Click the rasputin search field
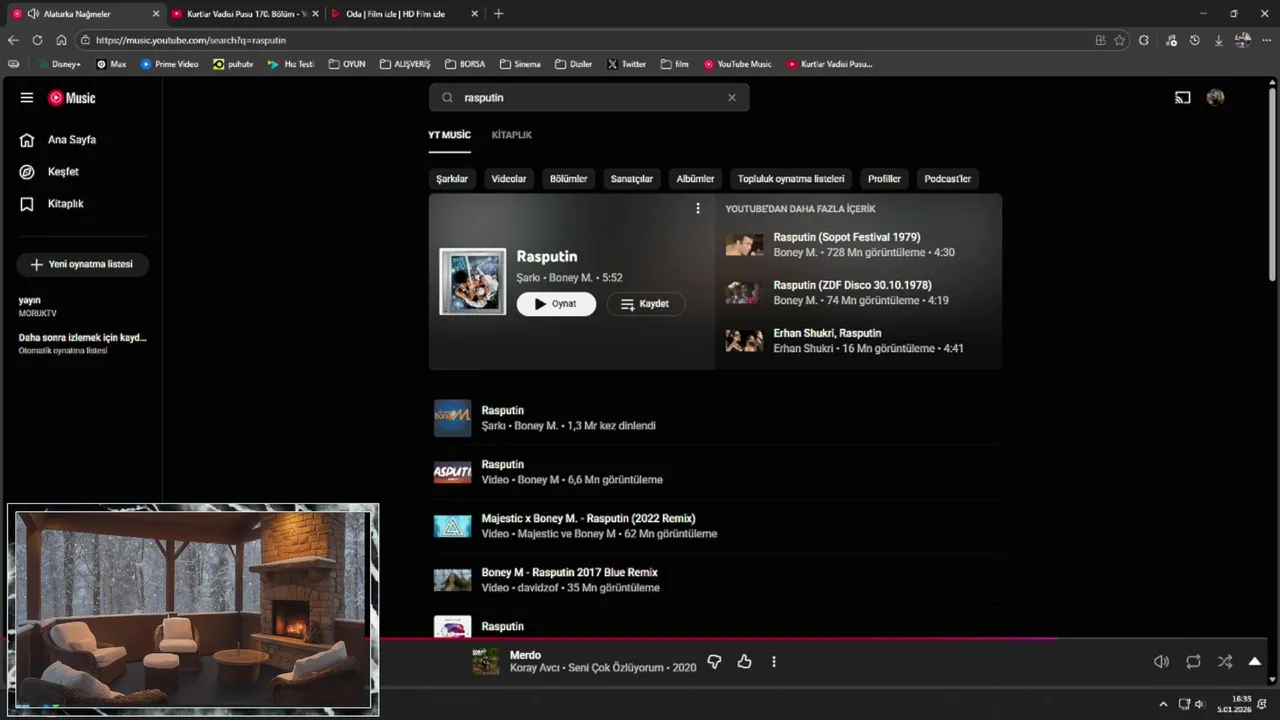The image size is (1280, 720). pos(589,98)
